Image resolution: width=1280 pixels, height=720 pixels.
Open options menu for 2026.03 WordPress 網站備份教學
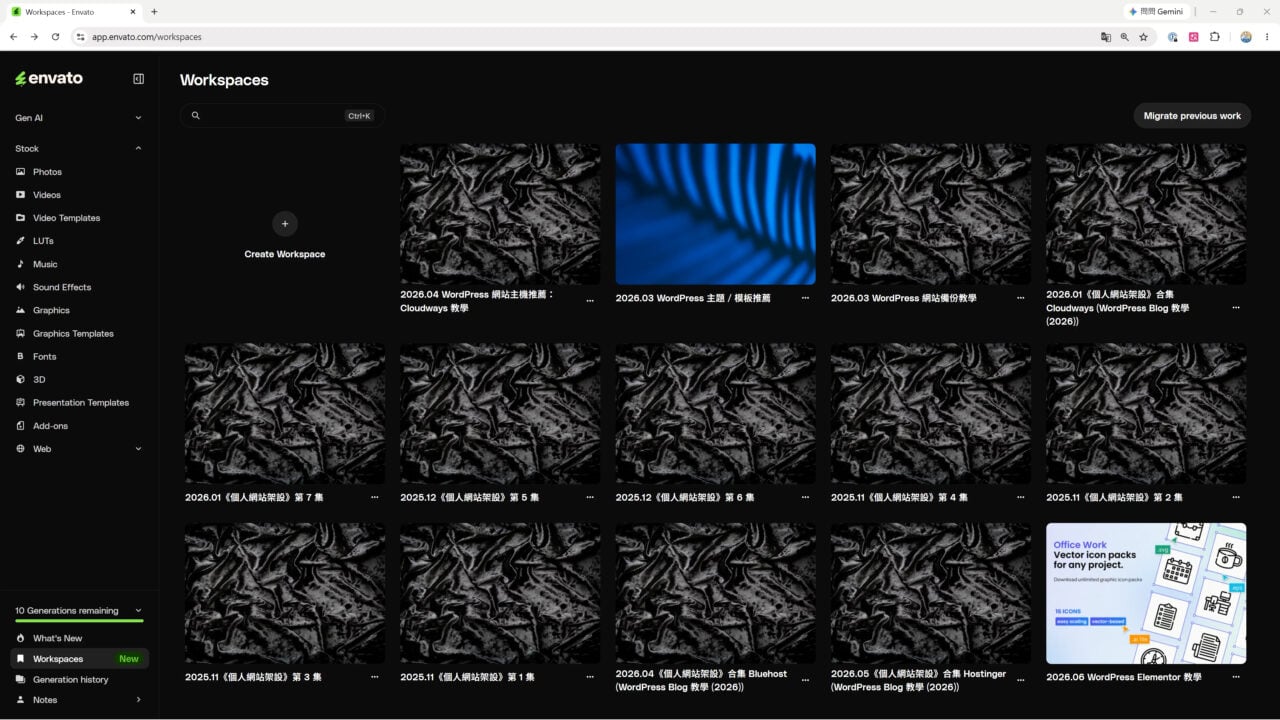pos(1020,298)
